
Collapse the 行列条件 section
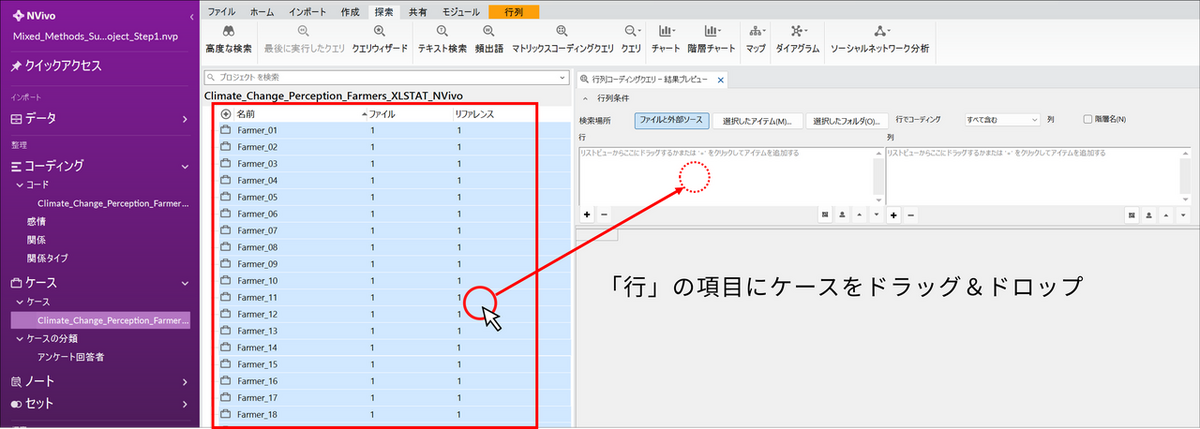coord(586,99)
